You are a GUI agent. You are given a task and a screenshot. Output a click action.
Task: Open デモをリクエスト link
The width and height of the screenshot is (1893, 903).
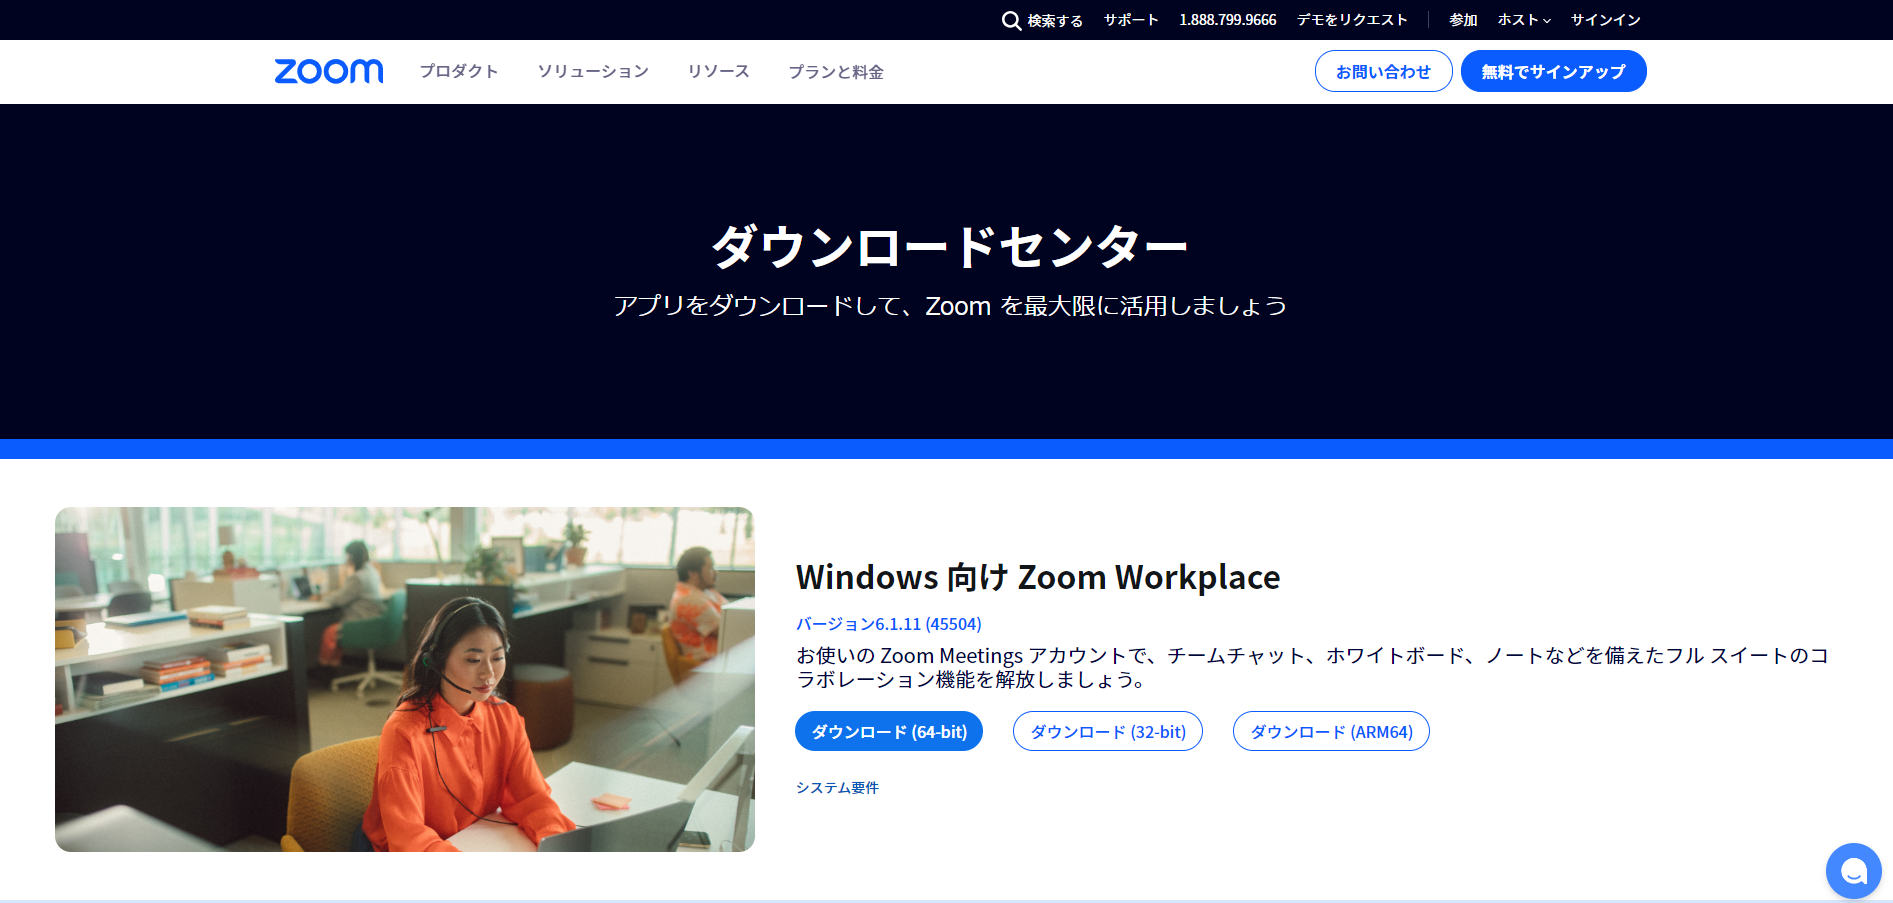point(1352,20)
